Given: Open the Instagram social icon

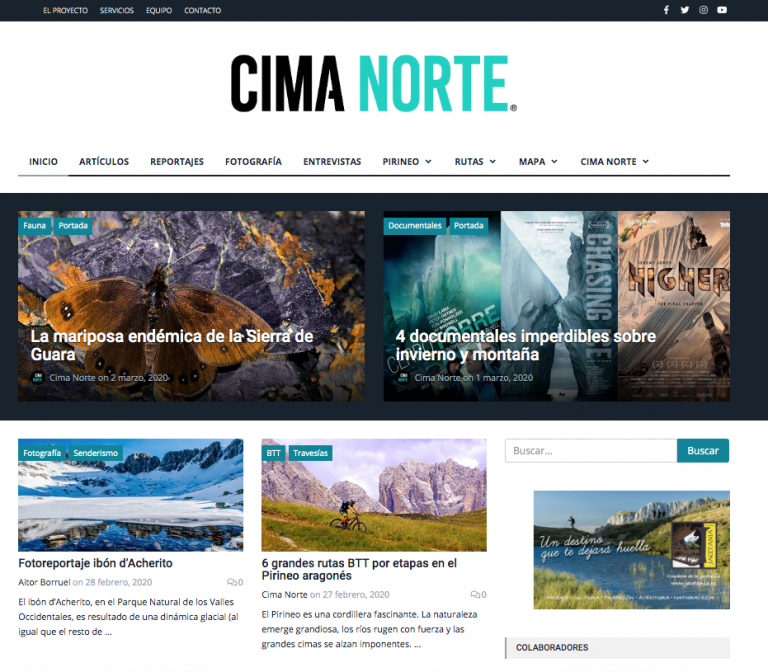Looking at the screenshot, I should [x=703, y=10].
